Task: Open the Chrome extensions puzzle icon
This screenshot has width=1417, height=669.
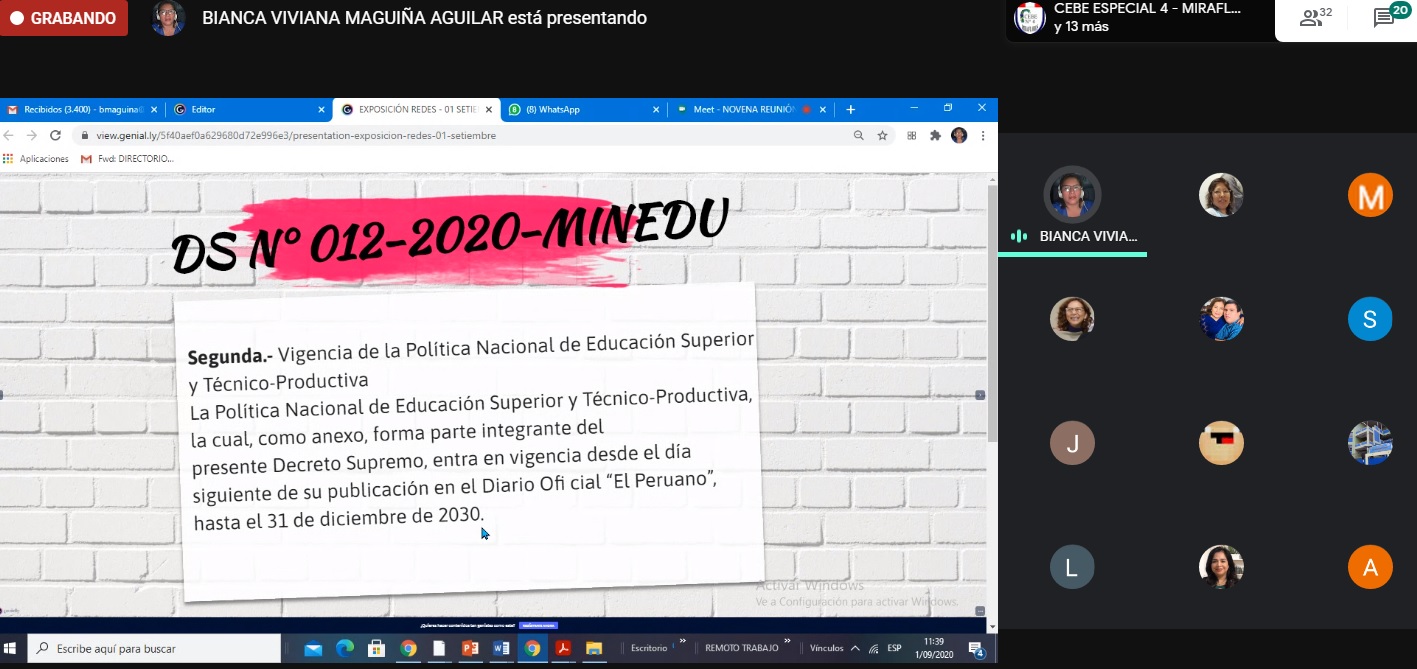Action: [x=935, y=135]
